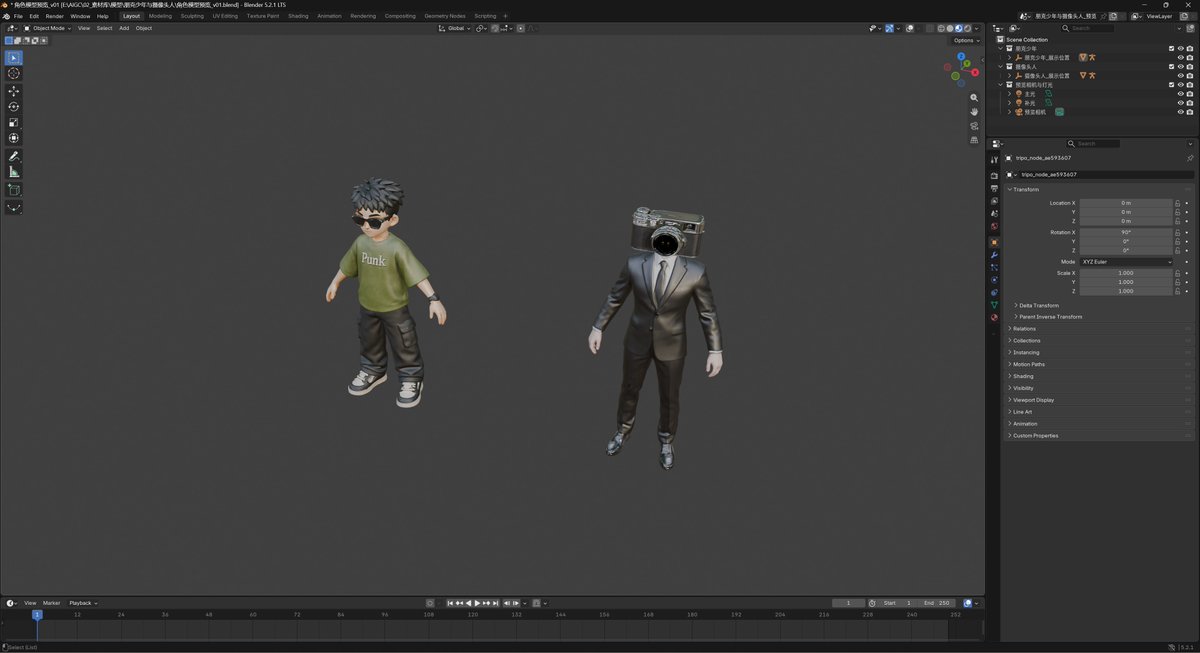1200x653 pixels.
Task: Hide the 预览相机 object with its eye icon
Action: 1180,112
